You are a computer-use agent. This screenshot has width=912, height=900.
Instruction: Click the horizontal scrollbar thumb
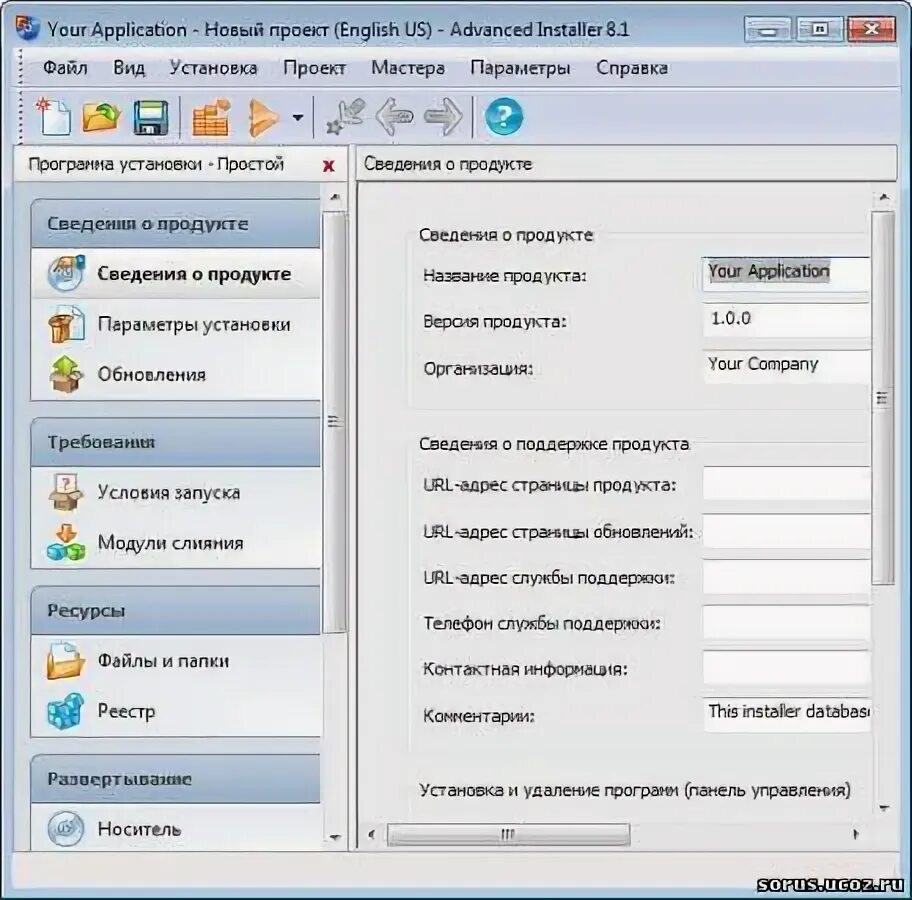pyautogui.click(x=508, y=834)
